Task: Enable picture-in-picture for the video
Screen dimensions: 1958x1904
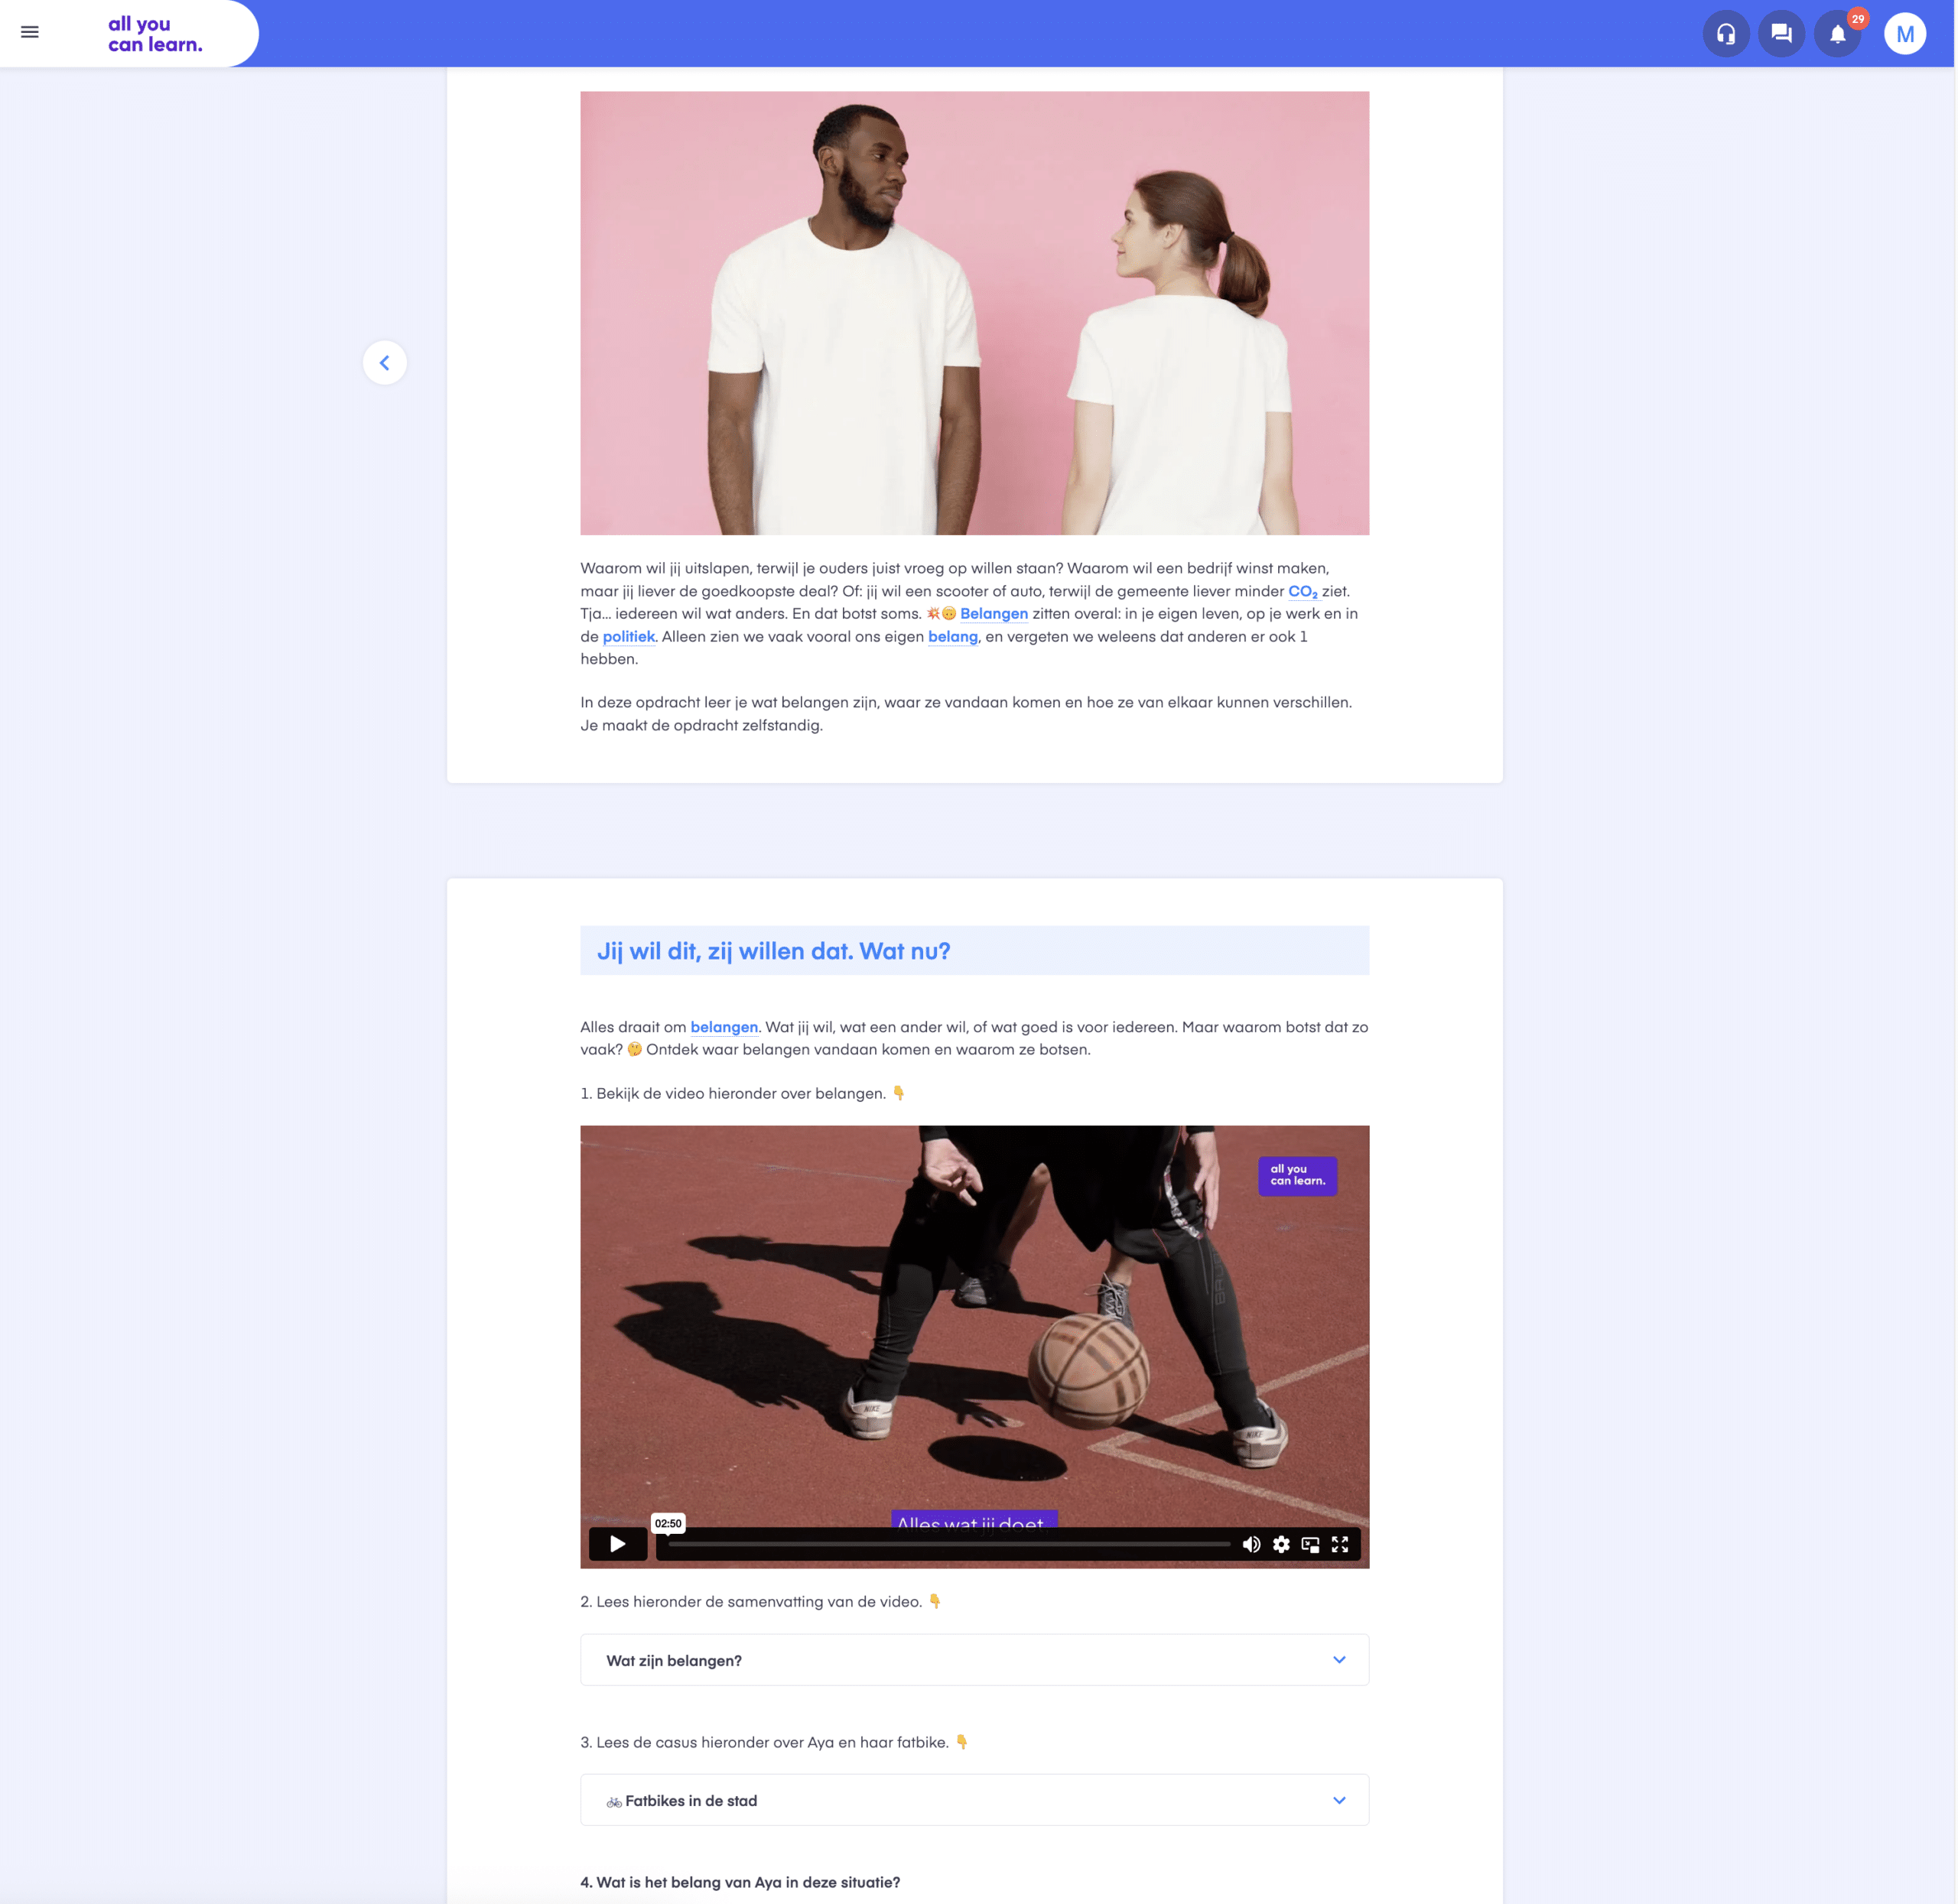Action: click(x=1310, y=1544)
